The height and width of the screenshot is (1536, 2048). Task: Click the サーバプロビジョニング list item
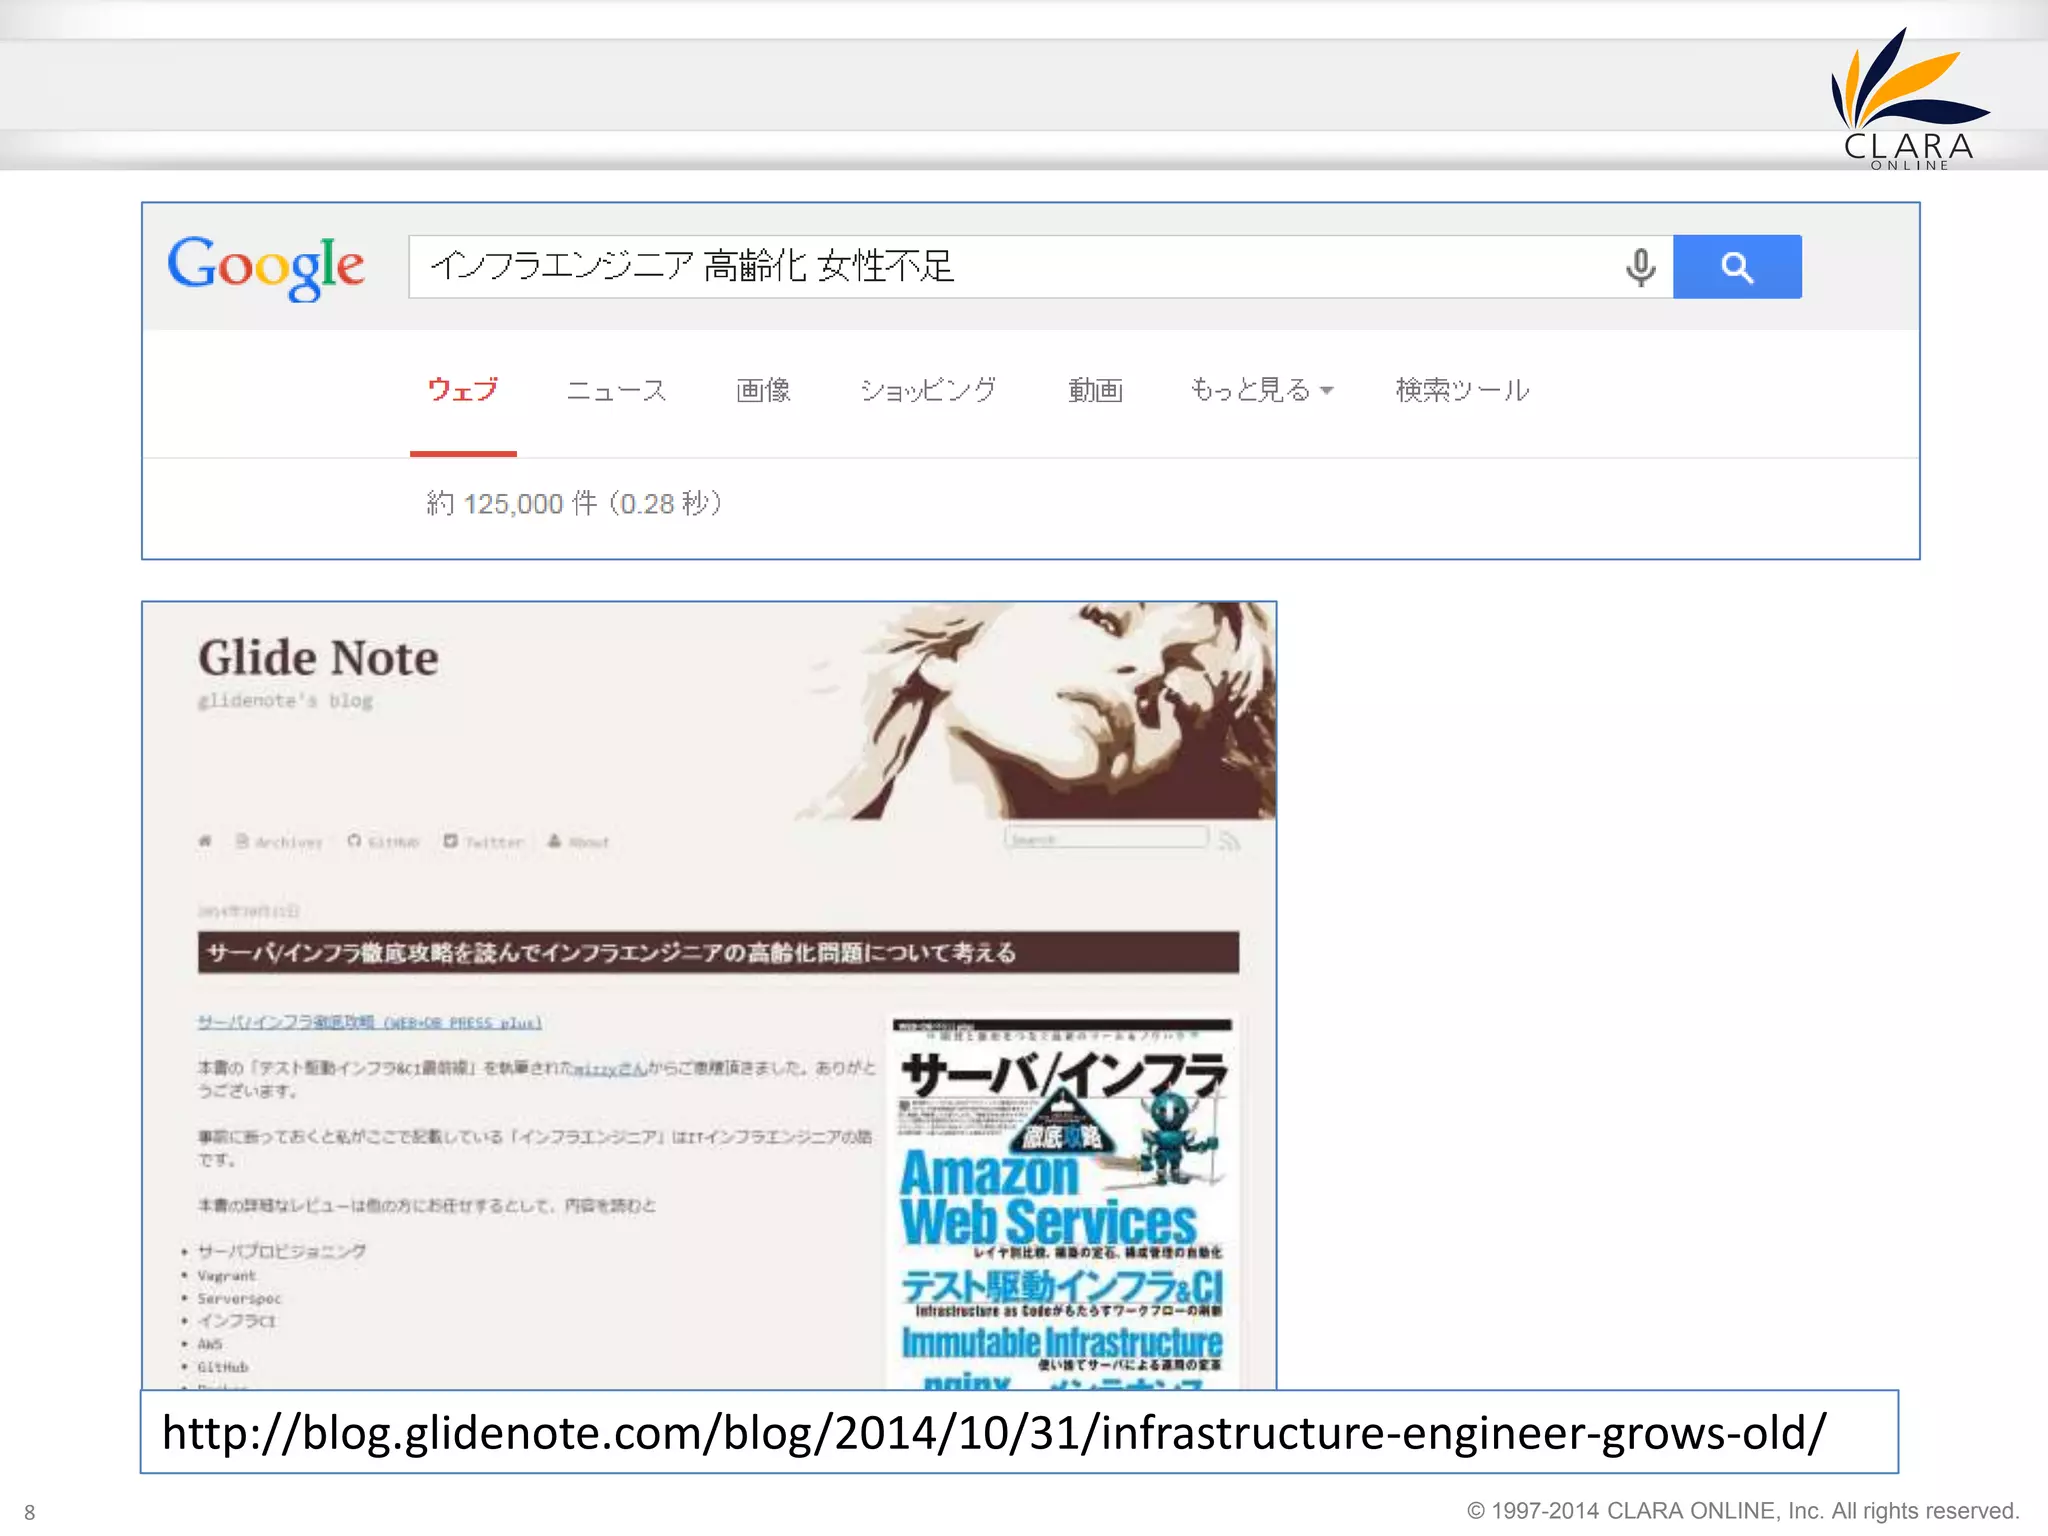tap(282, 1251)
